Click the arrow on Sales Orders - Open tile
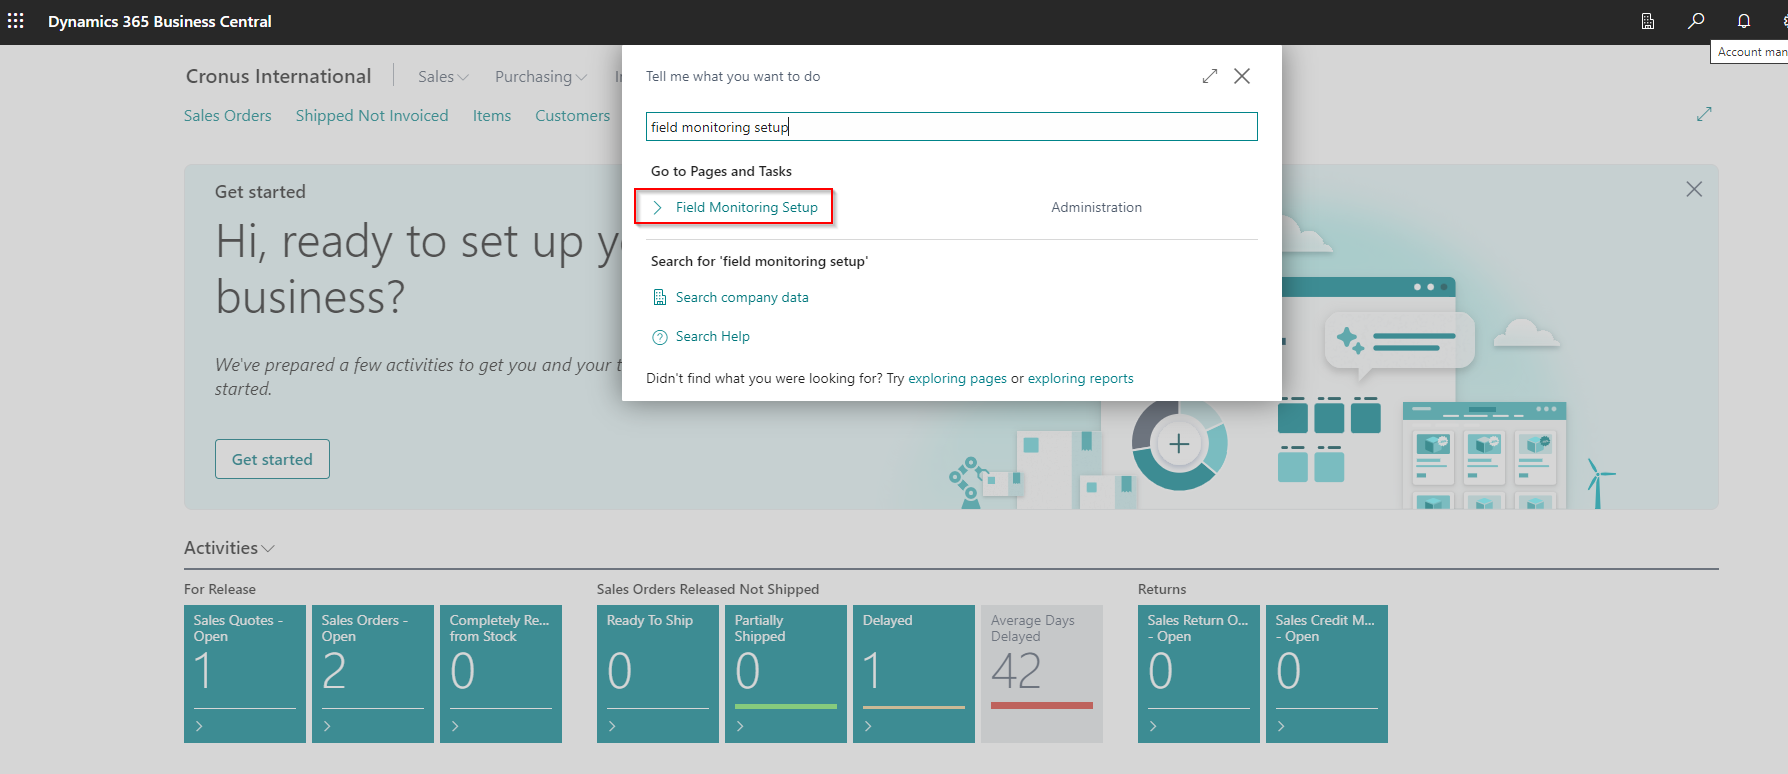 click(x=327, y=726)
